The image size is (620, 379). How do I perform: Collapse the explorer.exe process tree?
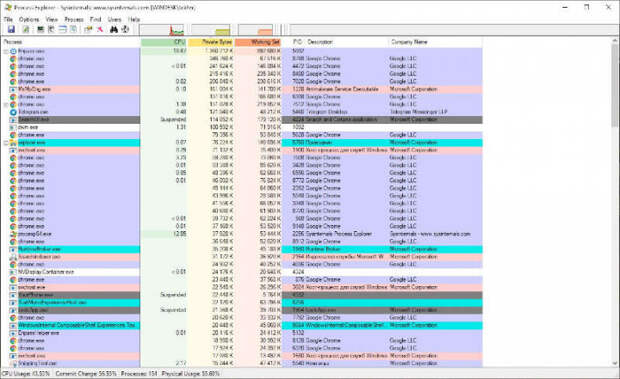pos(6,143)
